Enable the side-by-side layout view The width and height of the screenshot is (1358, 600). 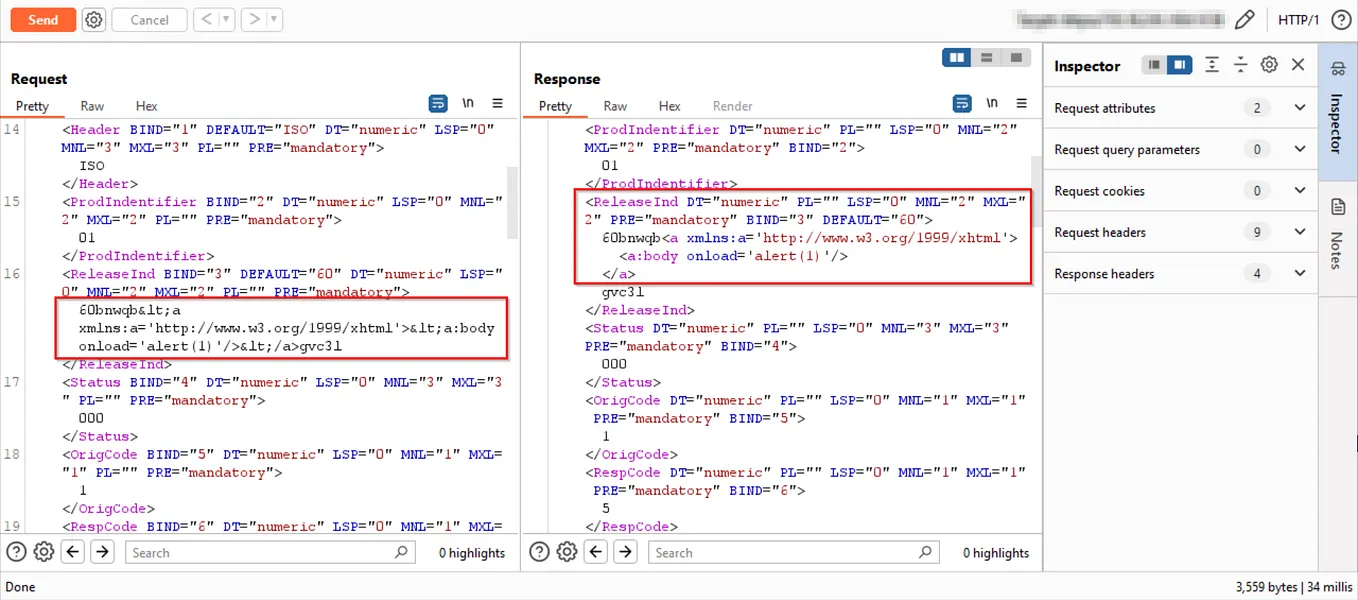coord(956,57)
